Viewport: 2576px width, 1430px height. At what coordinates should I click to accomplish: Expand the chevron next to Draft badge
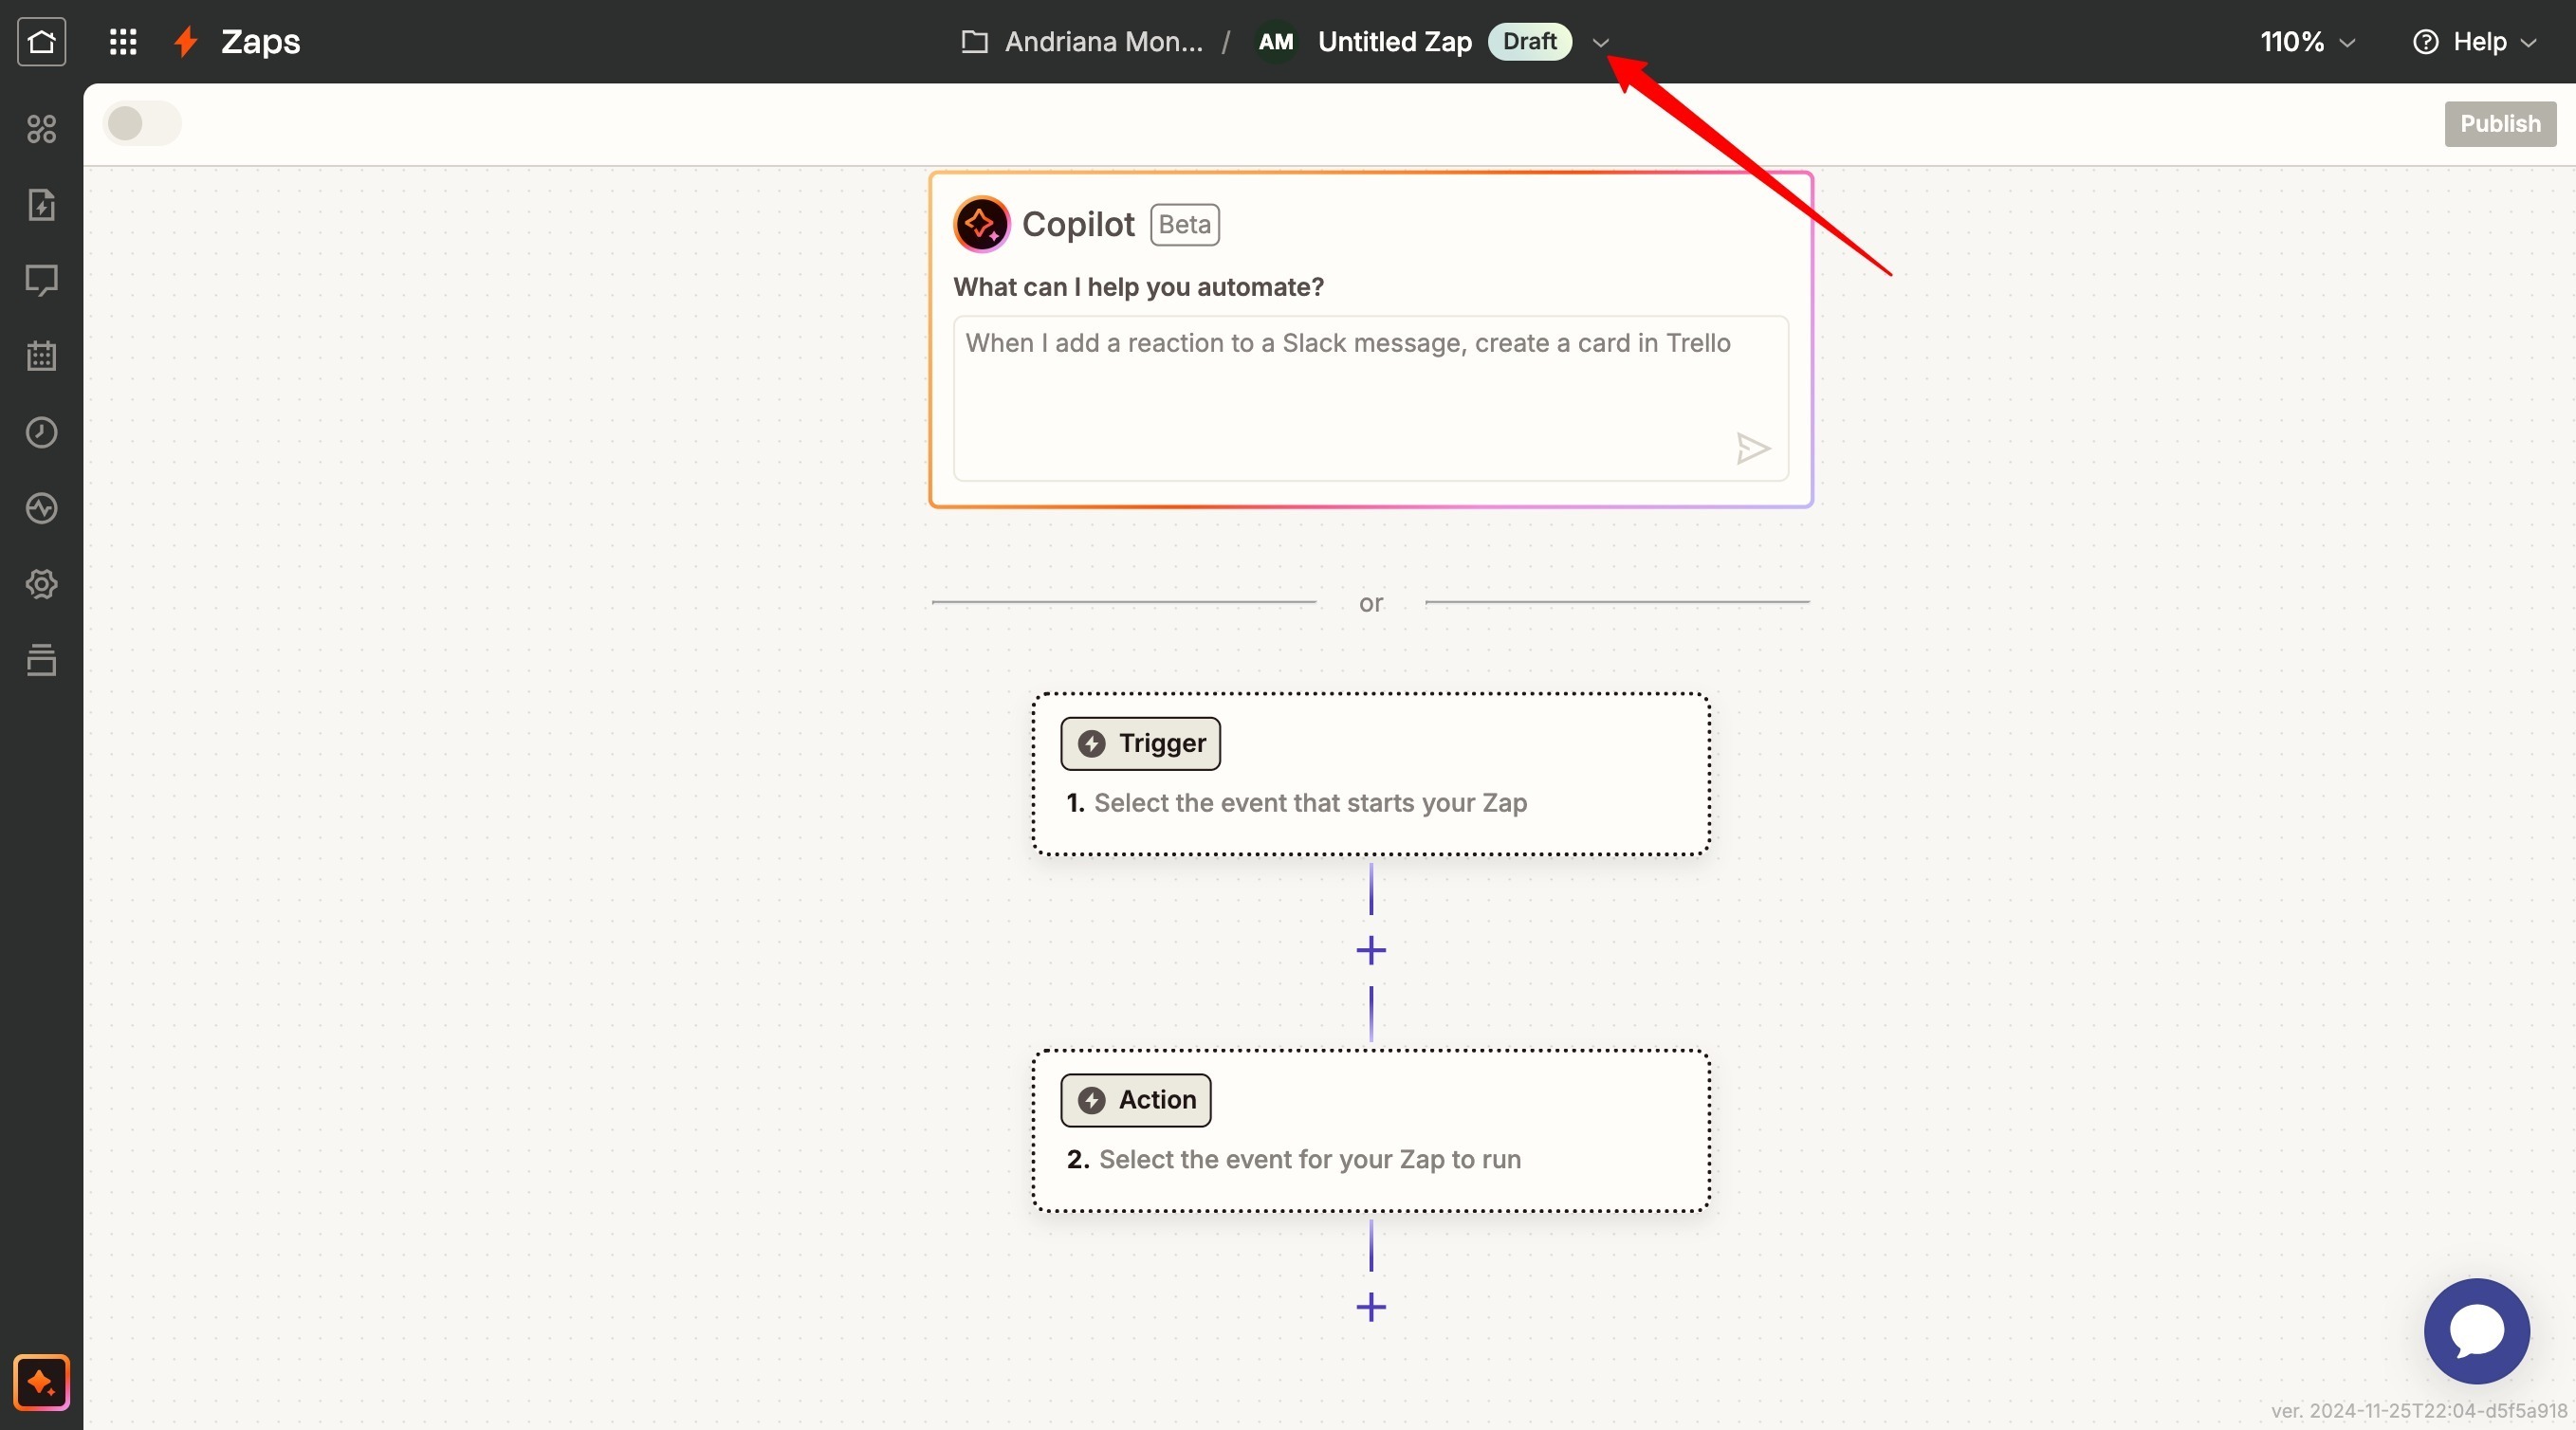tap(1600, 43)
